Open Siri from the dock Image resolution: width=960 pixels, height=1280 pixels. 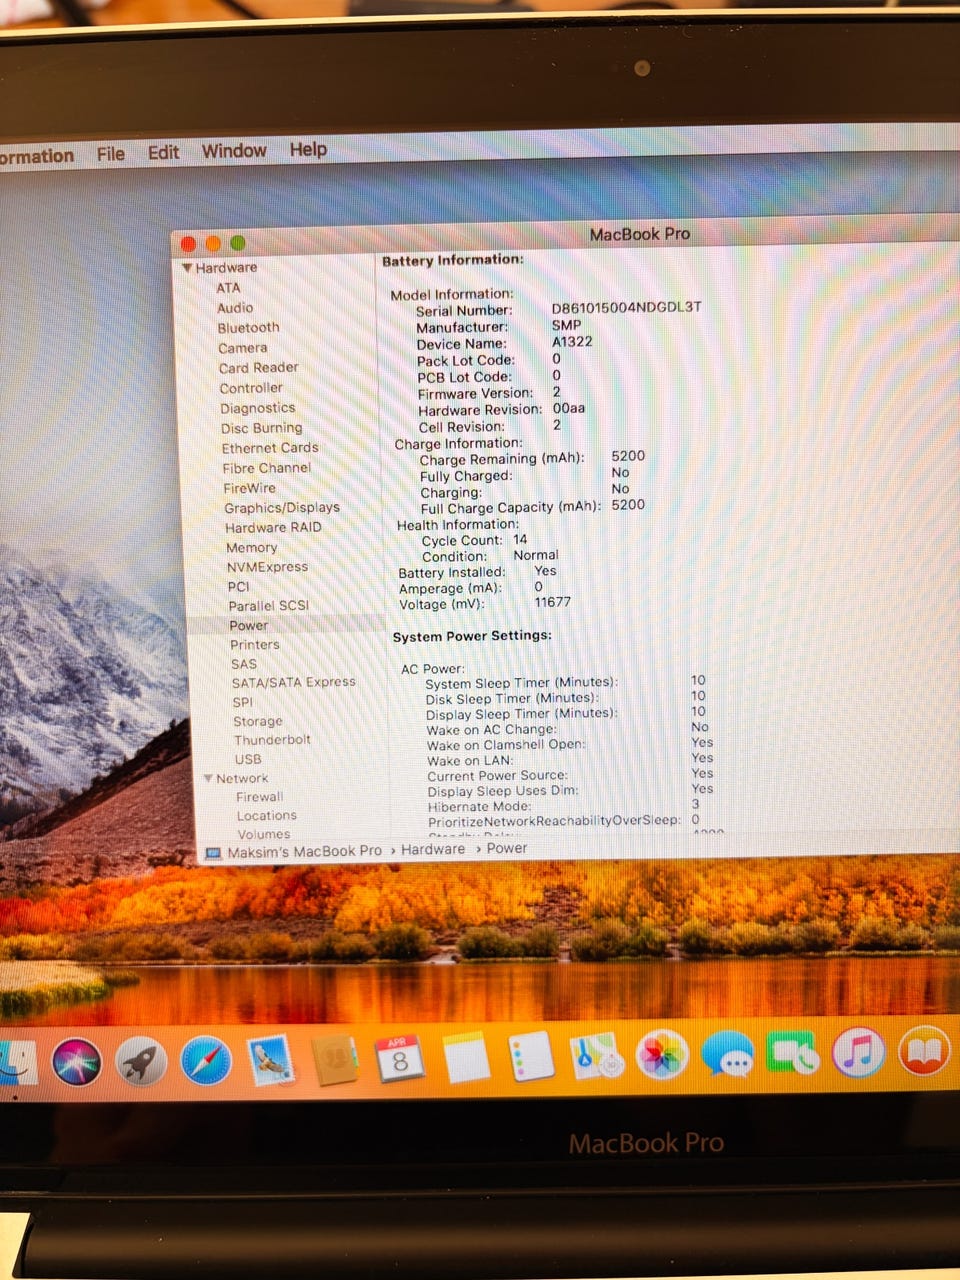pyautogui.click(x=77, y=1062)
